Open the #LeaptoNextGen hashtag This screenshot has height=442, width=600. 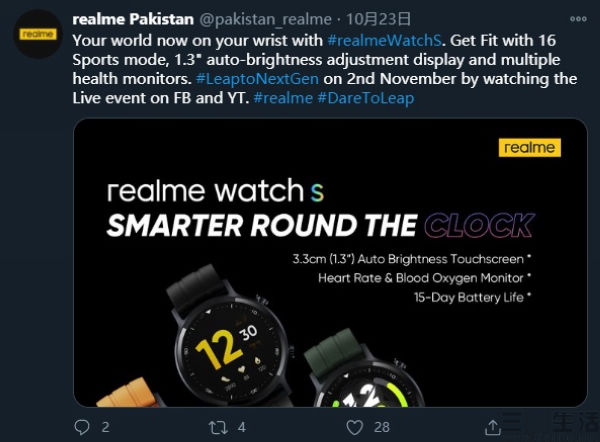257,79
